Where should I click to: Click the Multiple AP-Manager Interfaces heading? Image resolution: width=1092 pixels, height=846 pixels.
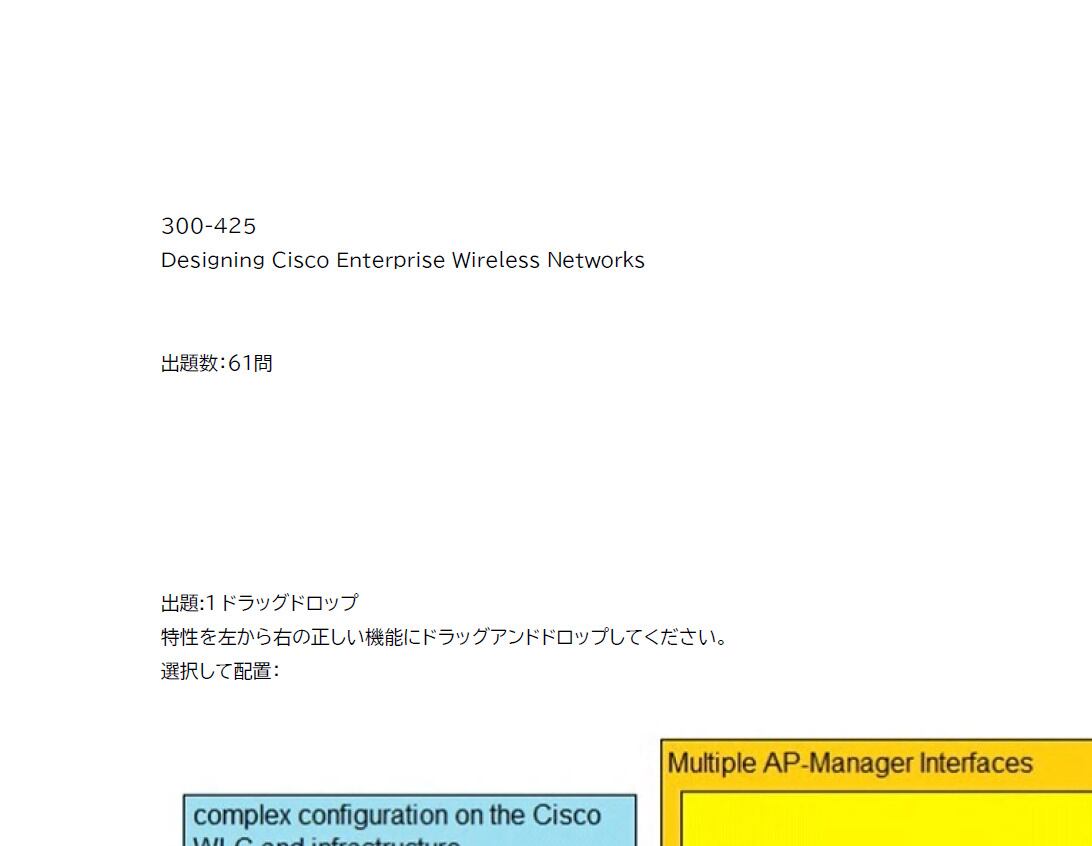click(x=850, y=763)
